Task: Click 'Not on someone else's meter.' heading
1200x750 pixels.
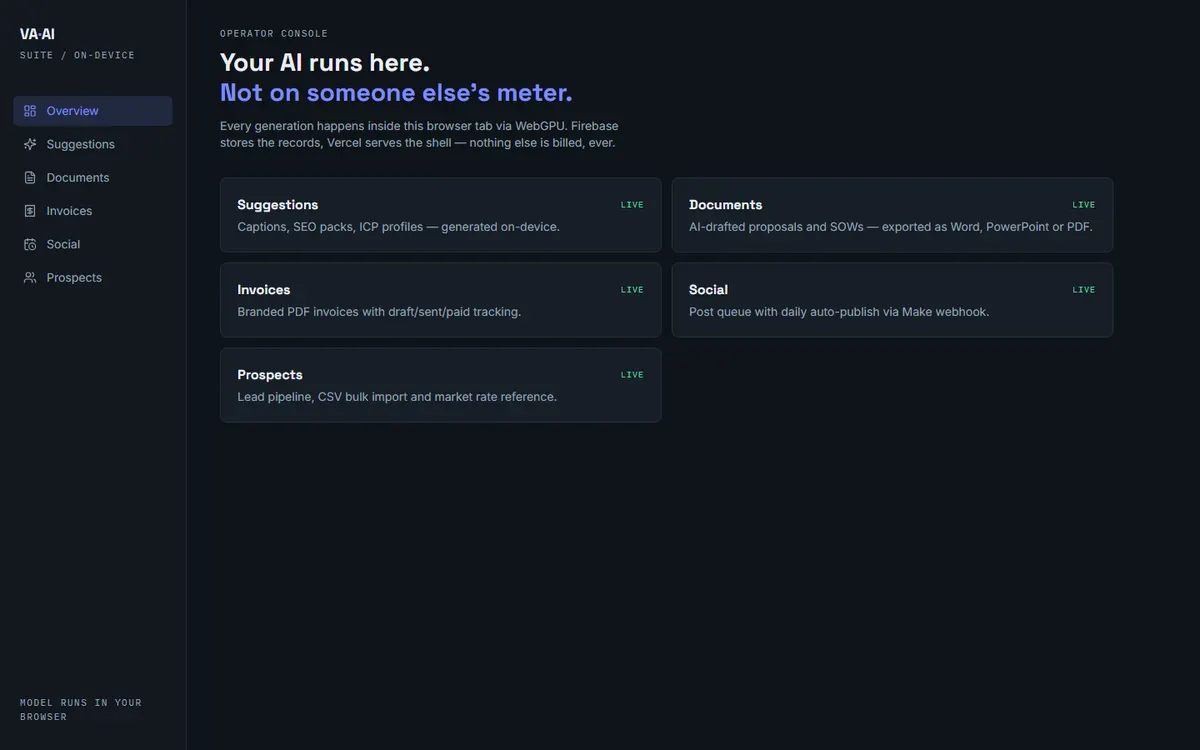Action: tap(397, 93)
